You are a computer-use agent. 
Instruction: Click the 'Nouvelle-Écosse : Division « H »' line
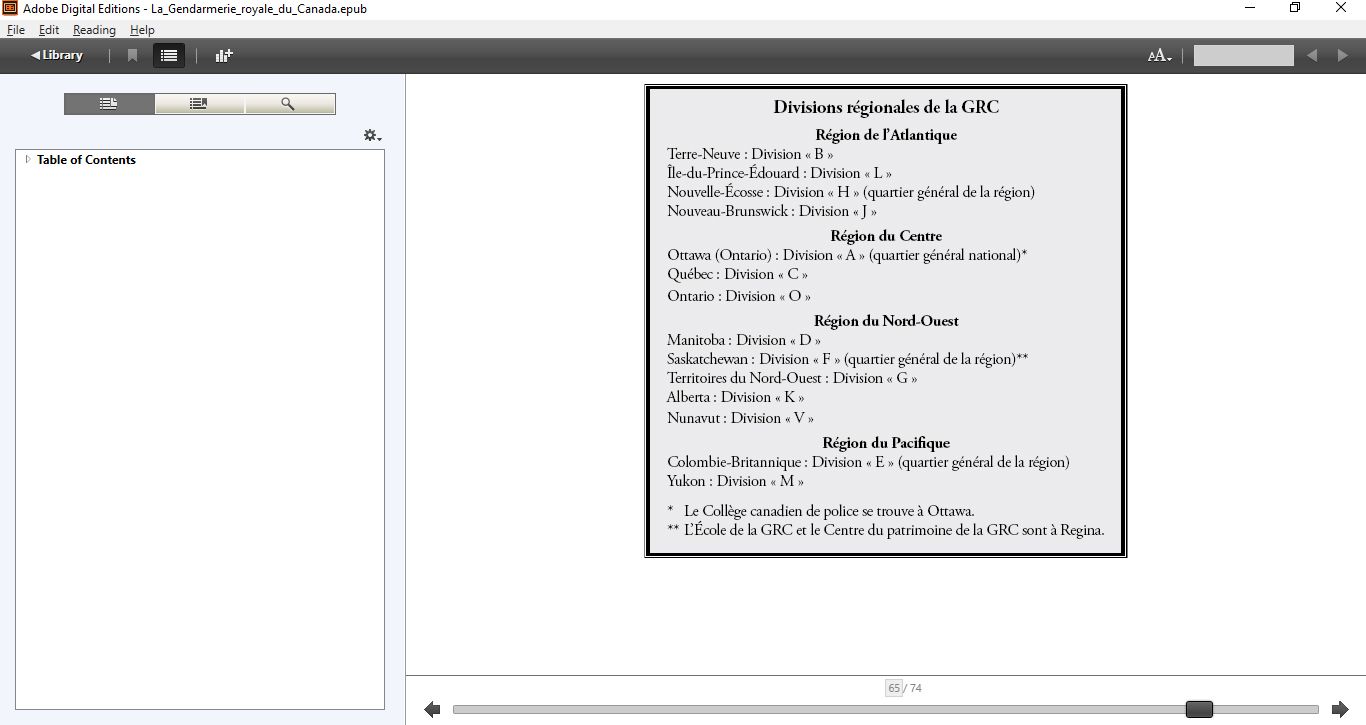click(x=851, y=192)
